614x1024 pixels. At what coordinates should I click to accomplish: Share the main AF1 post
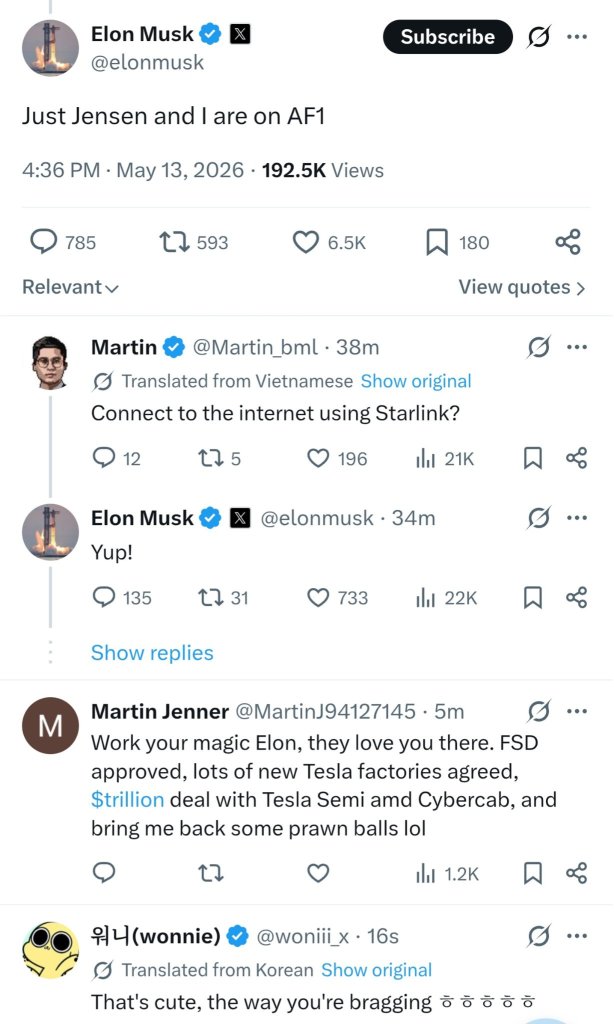pos(568,242)
